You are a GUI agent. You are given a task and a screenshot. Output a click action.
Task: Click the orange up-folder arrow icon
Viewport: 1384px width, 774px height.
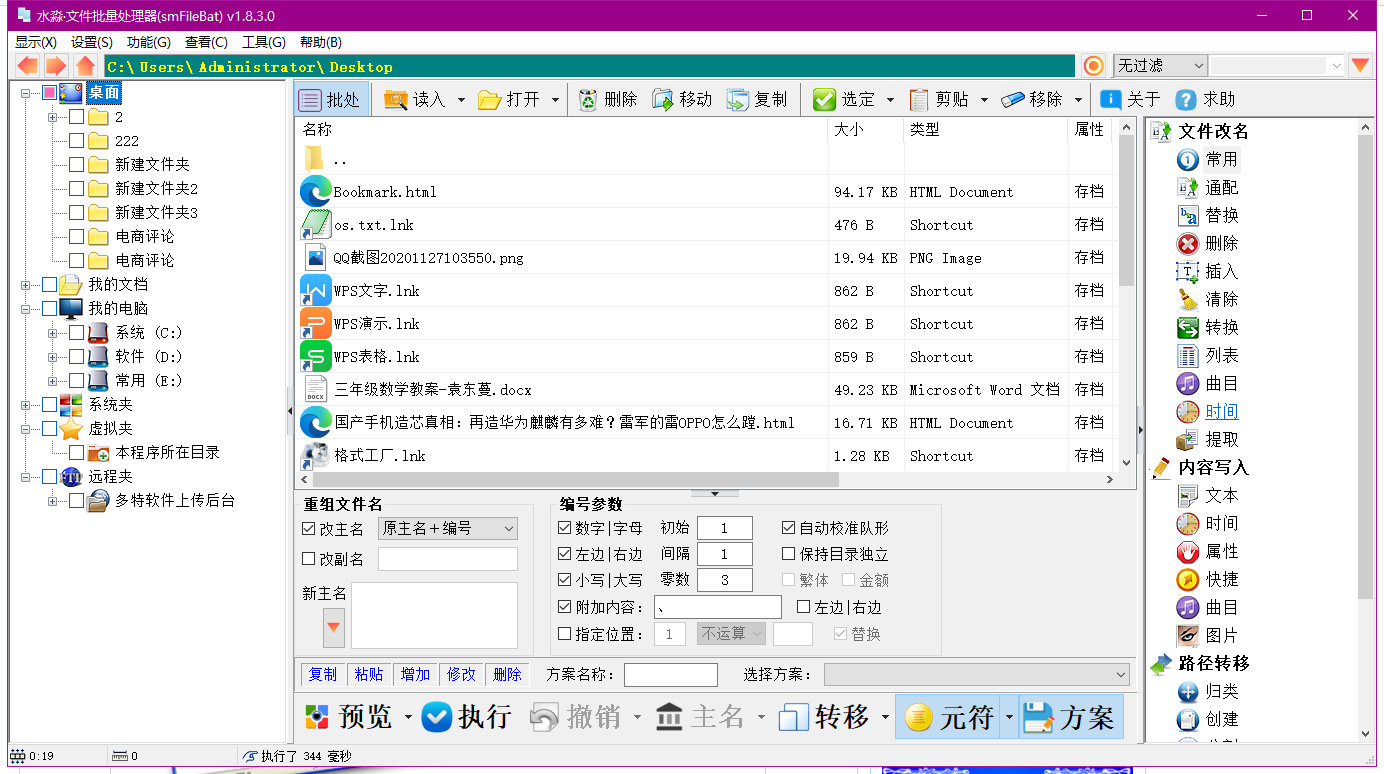(x=85, y=66)
